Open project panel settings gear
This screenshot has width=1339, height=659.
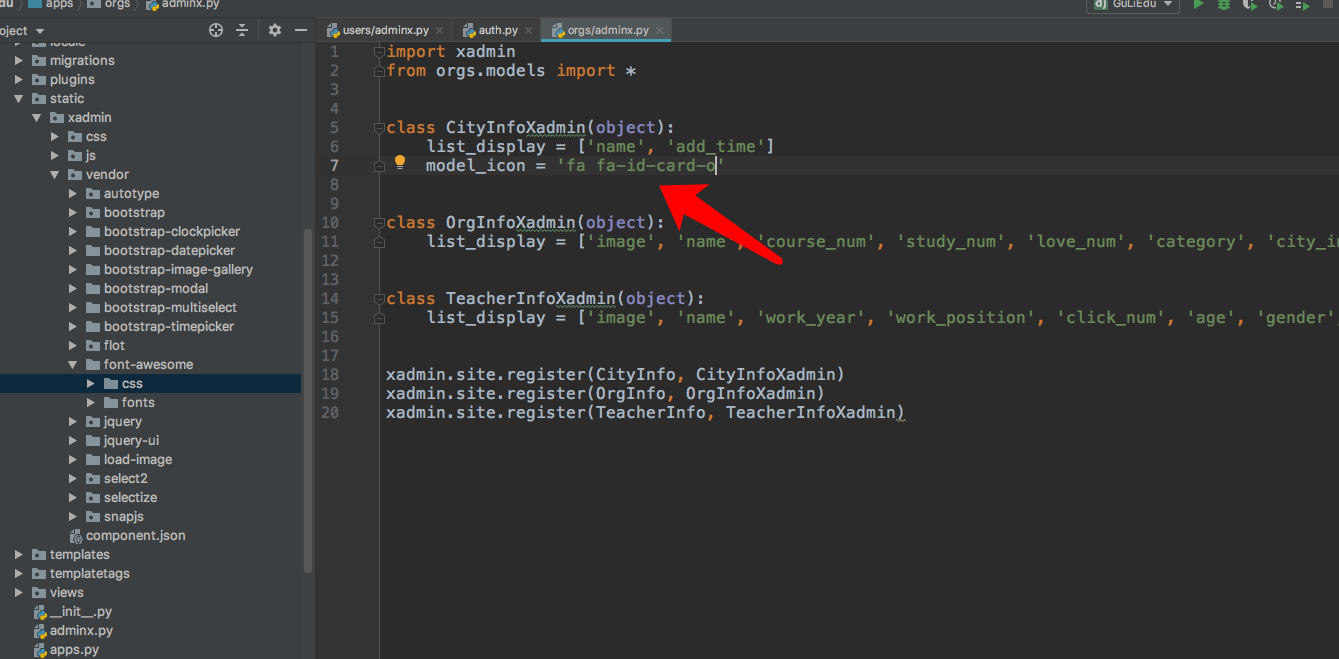click(275, 31)
